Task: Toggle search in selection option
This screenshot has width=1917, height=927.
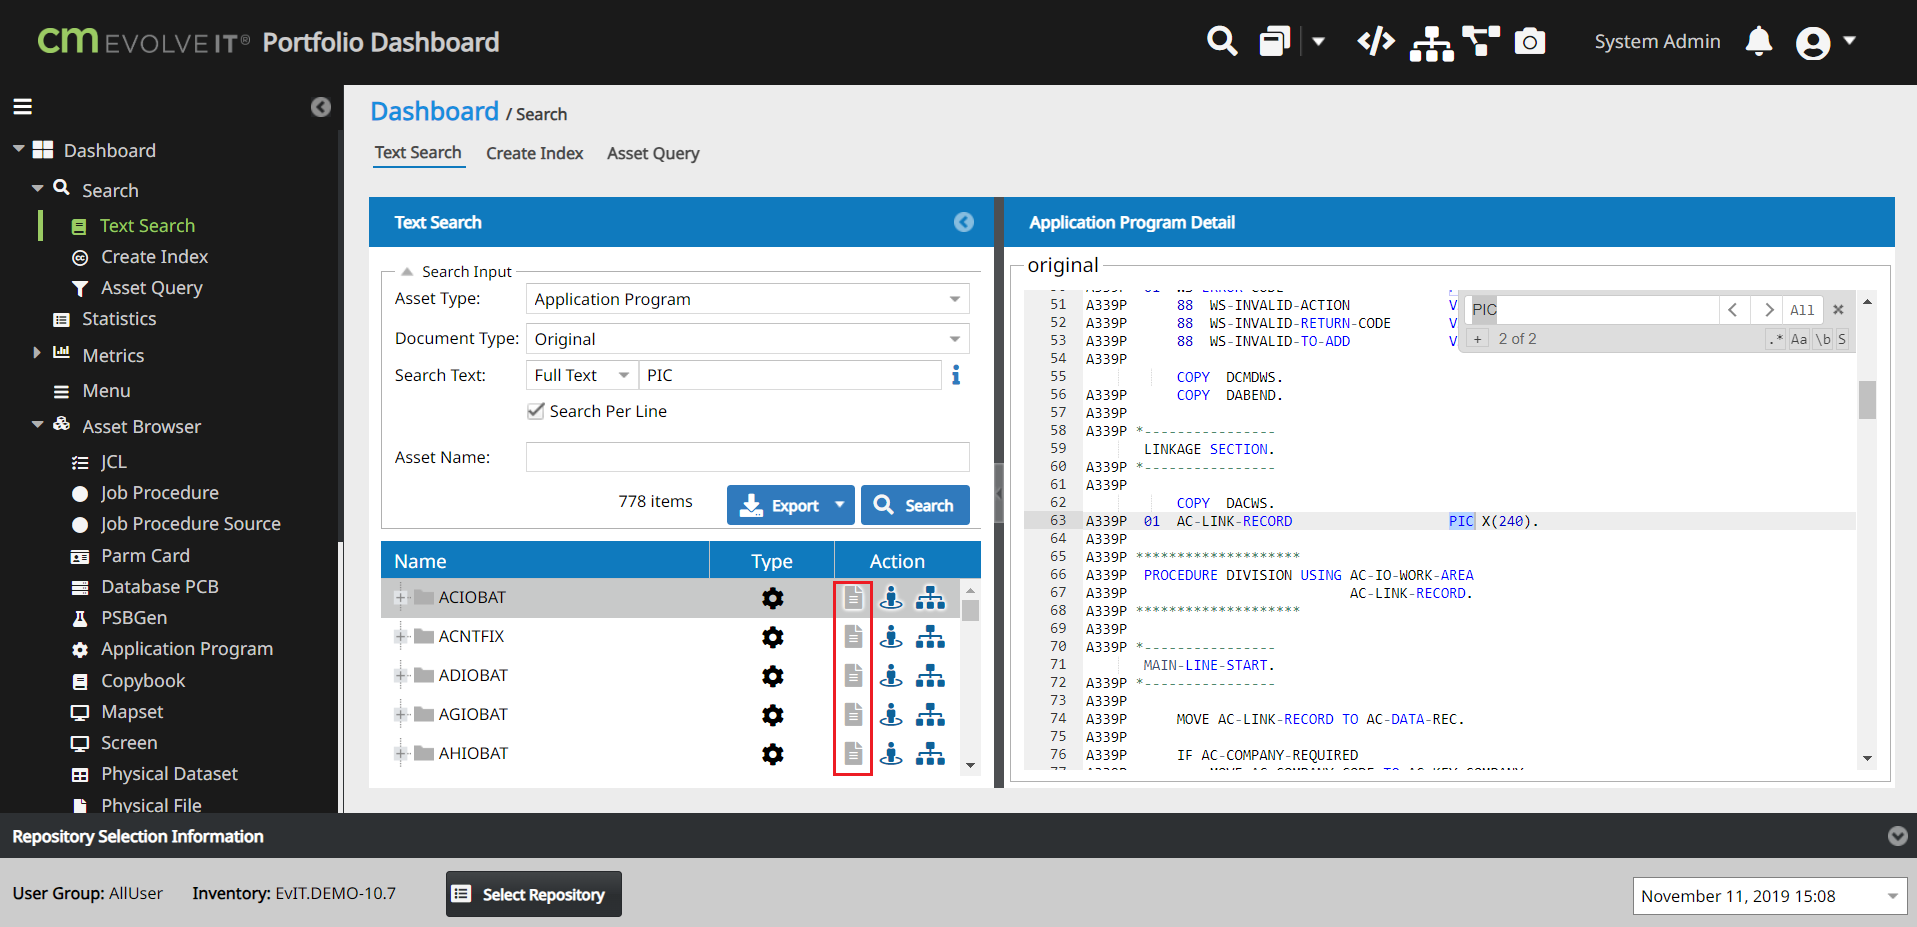Action: click(1842, 339)
